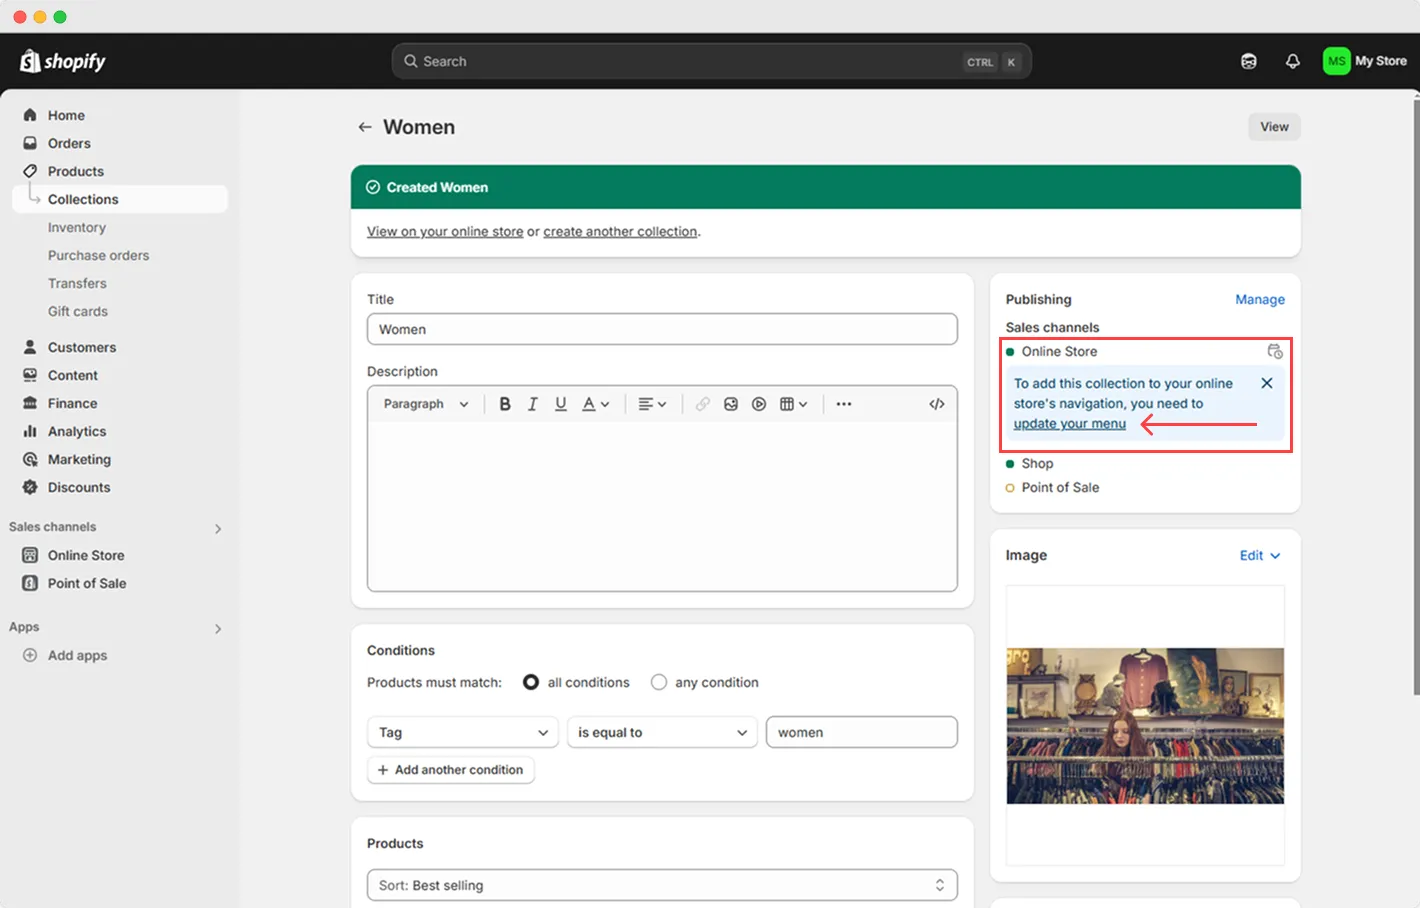Screen dimensions: 1420x908
Task: Change the products sort from Best selling
Action: [x=662, y=885]
